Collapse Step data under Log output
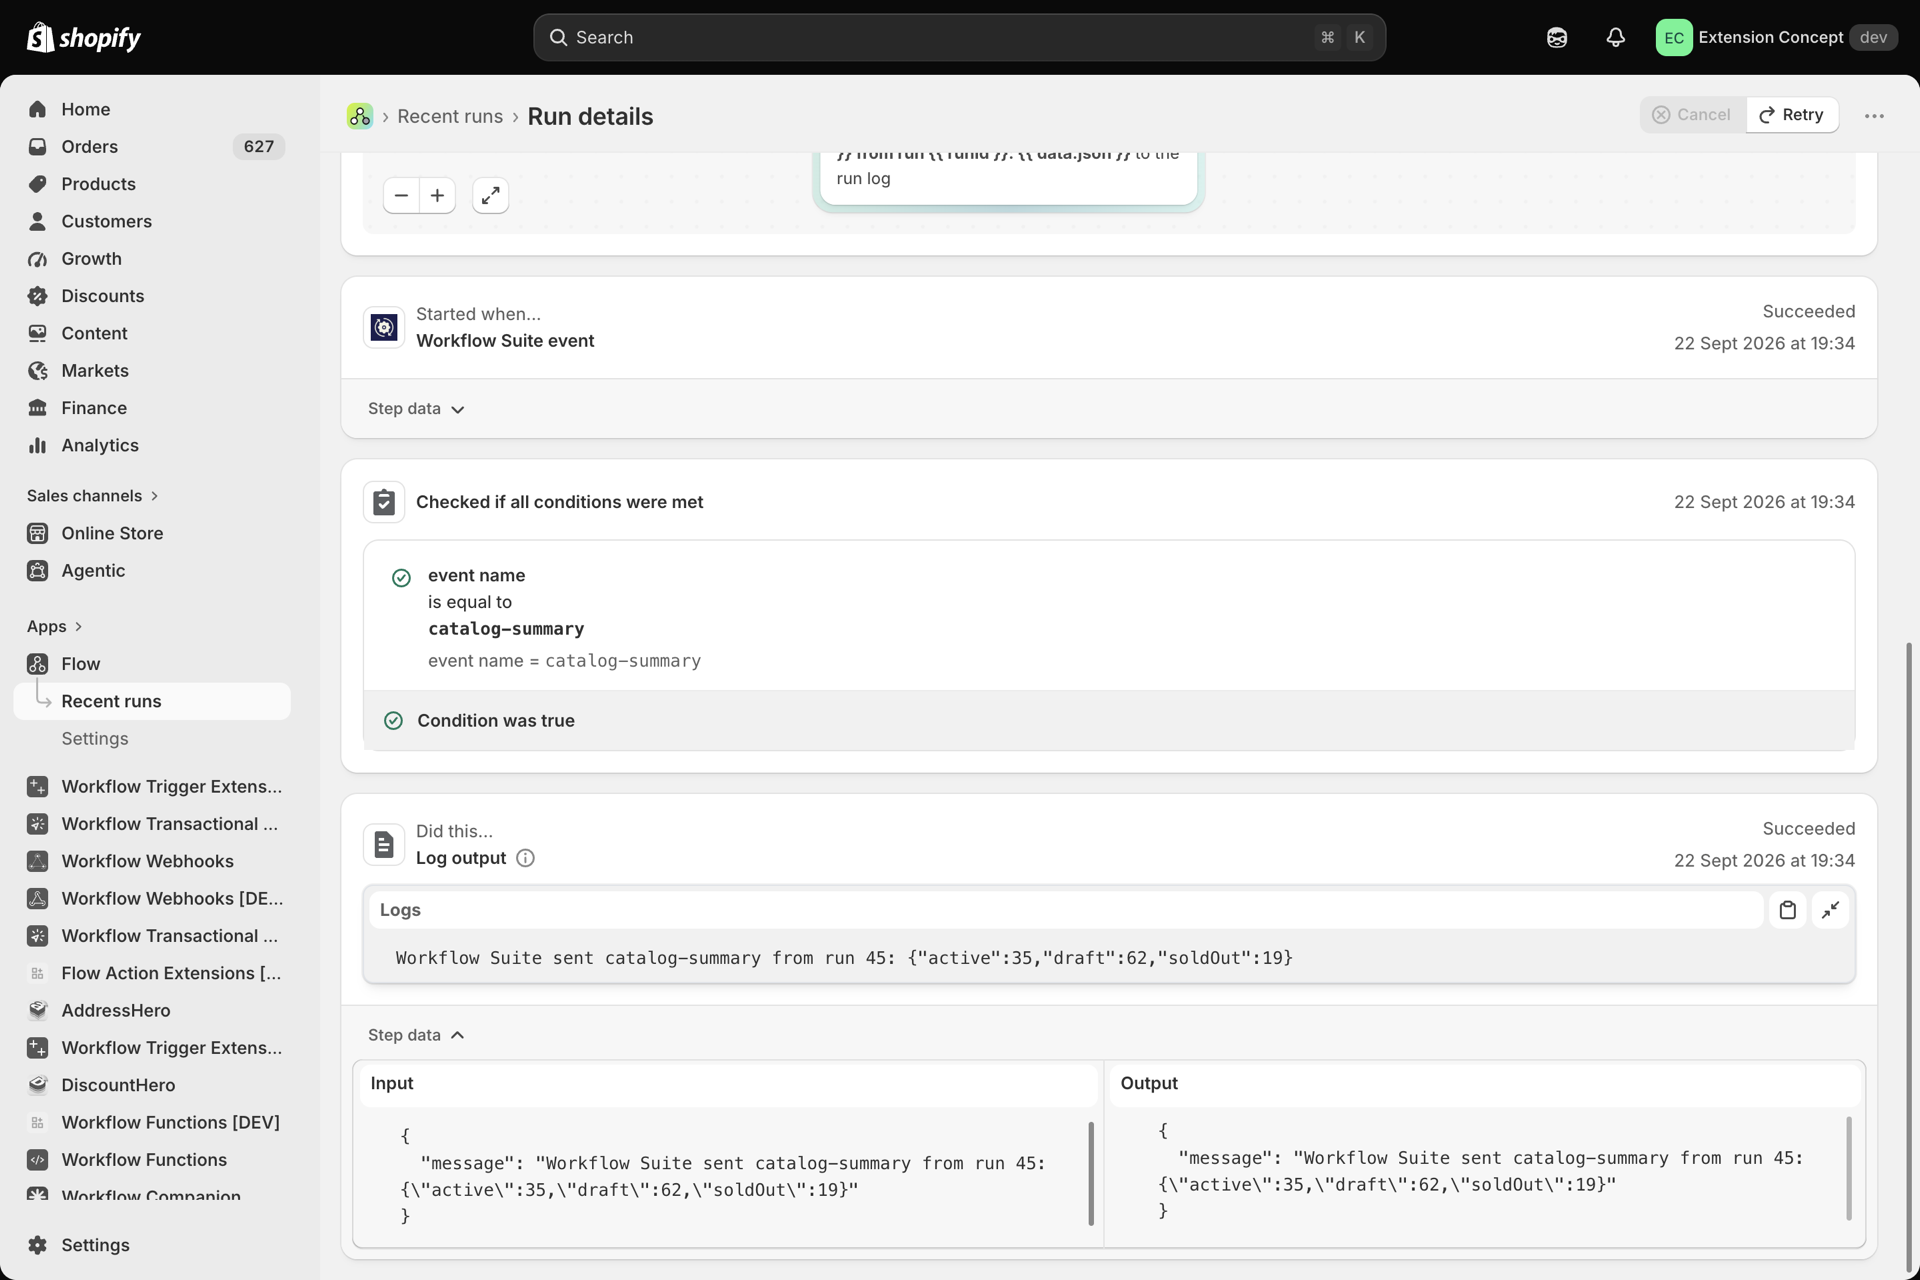This screenshot has width=1920, height=1280. [416, 1035]
